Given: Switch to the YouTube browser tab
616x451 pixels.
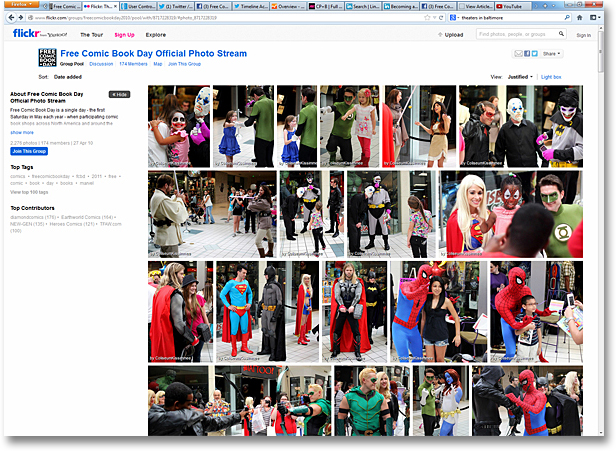Looking at the screenshot, I should tap(513, 6).
